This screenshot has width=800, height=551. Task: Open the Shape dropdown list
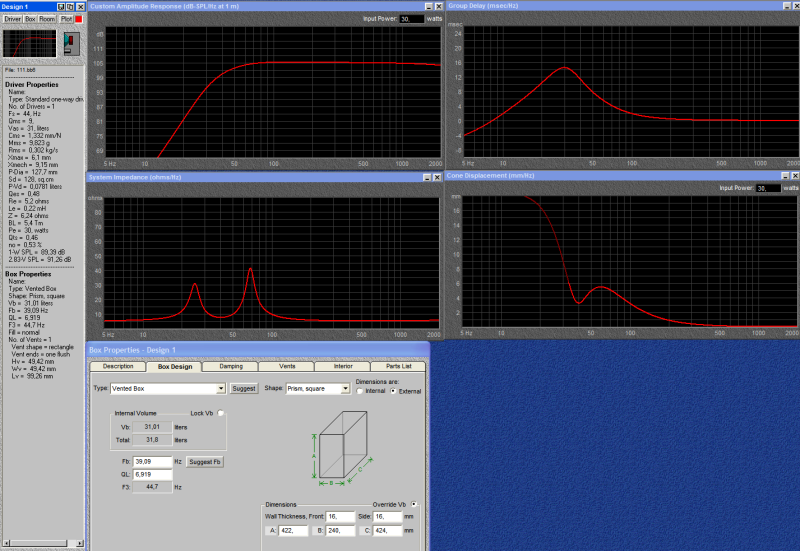pos(345,389)
